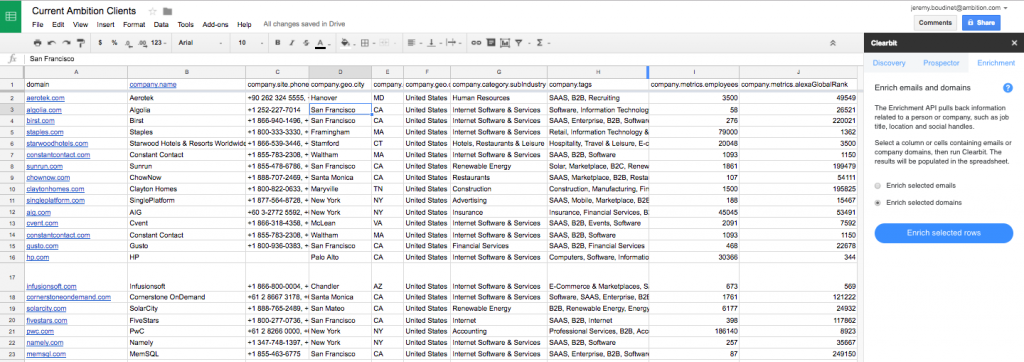Image resolution: width=1024 pixels, height=362 pixels.
Task: Open the font size 10 dropdown
Action: point(250,43)
